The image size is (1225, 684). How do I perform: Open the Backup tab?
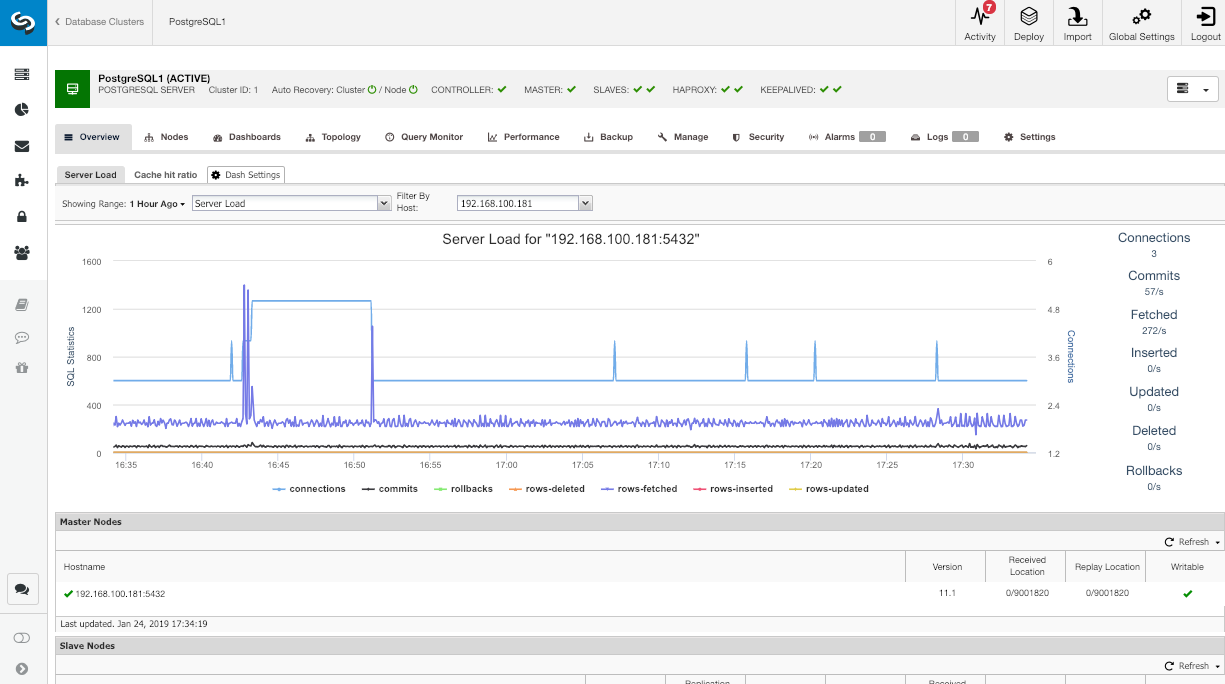[609, 137]
